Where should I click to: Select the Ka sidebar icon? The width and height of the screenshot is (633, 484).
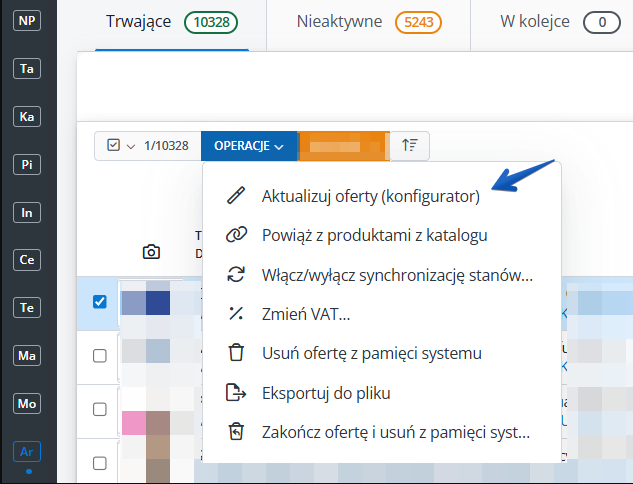coord(27,117)
